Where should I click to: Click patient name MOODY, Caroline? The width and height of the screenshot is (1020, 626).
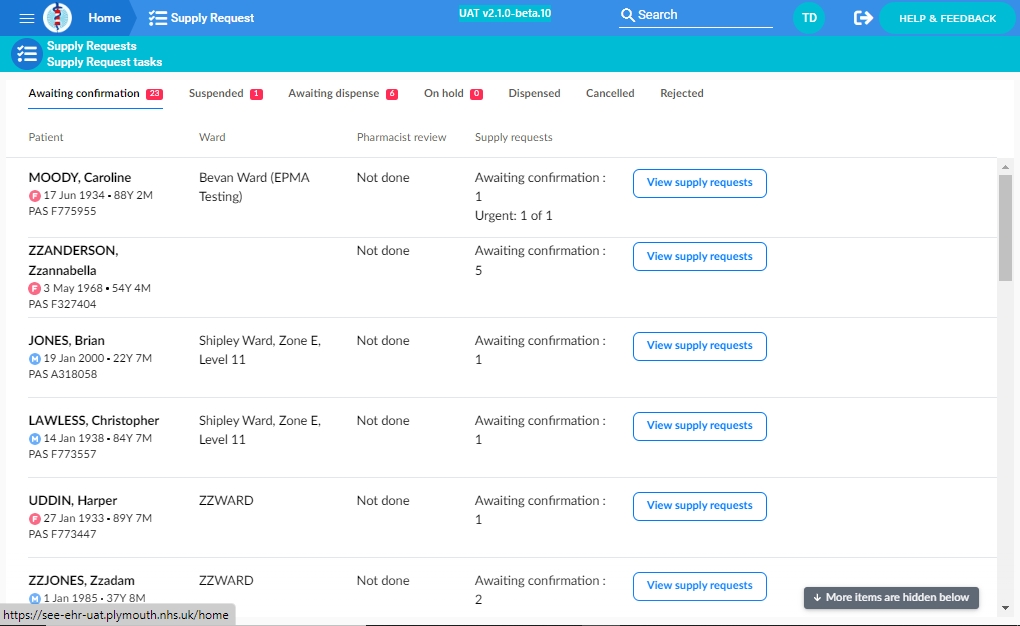pos(79,177)
